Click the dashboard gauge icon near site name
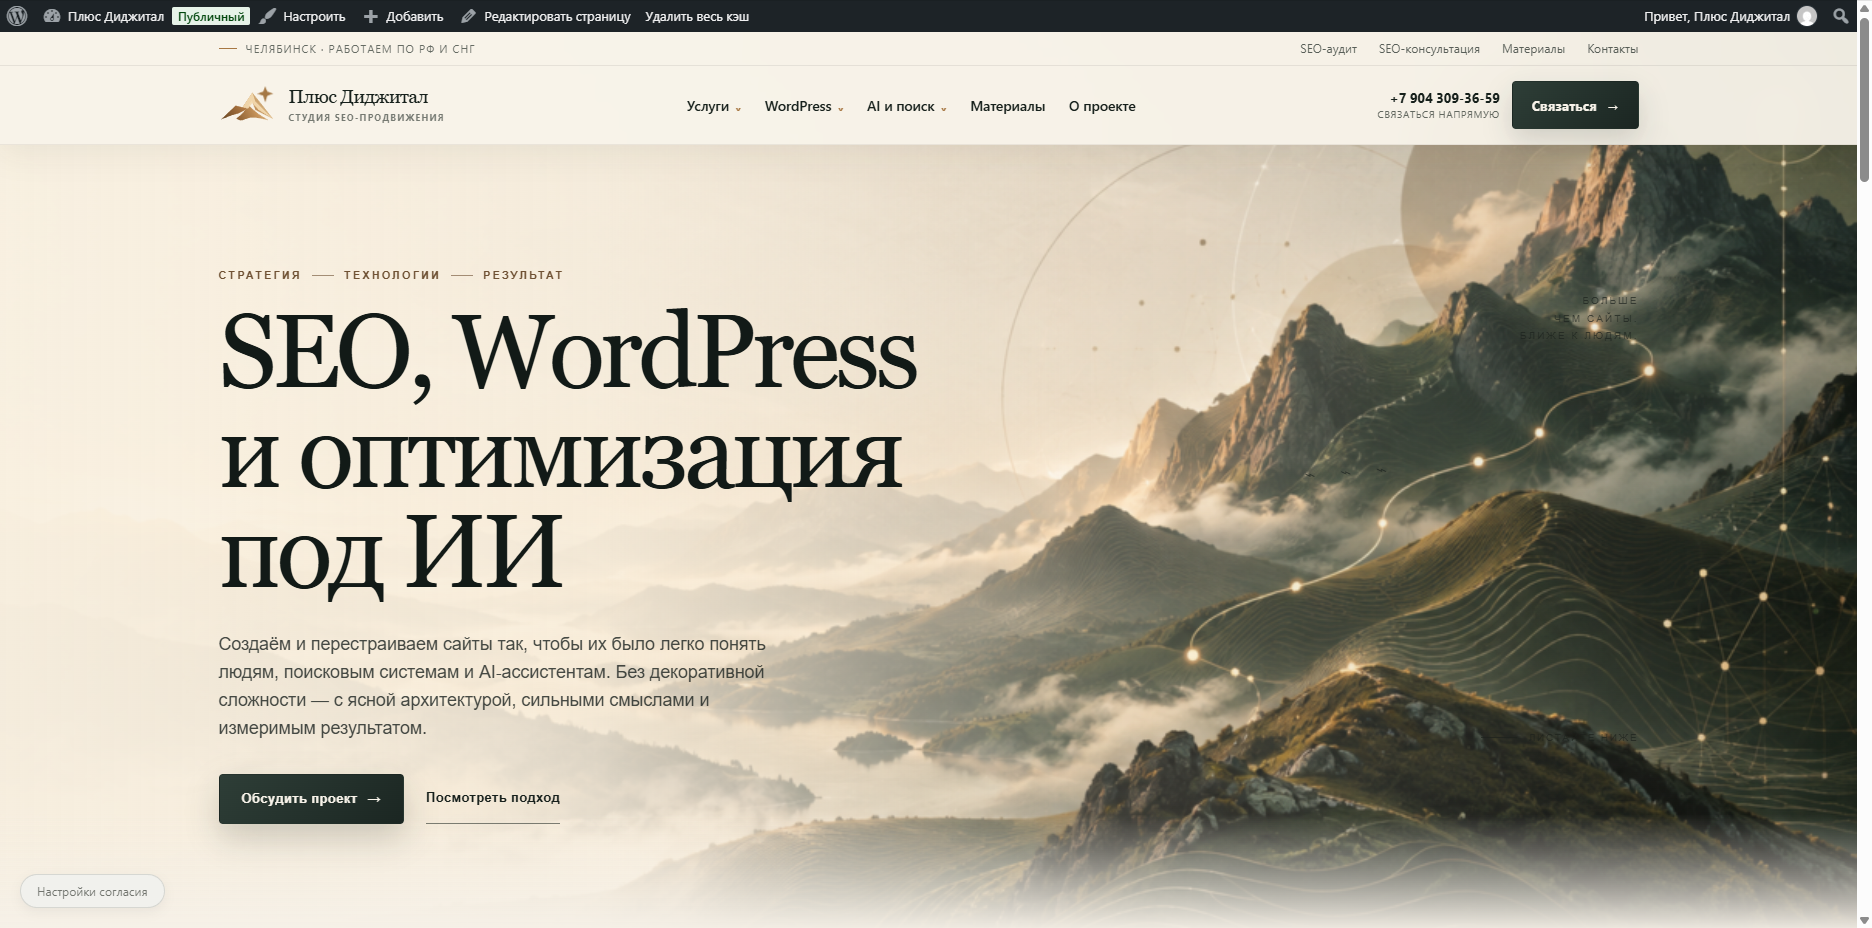 tap(52, 16)
